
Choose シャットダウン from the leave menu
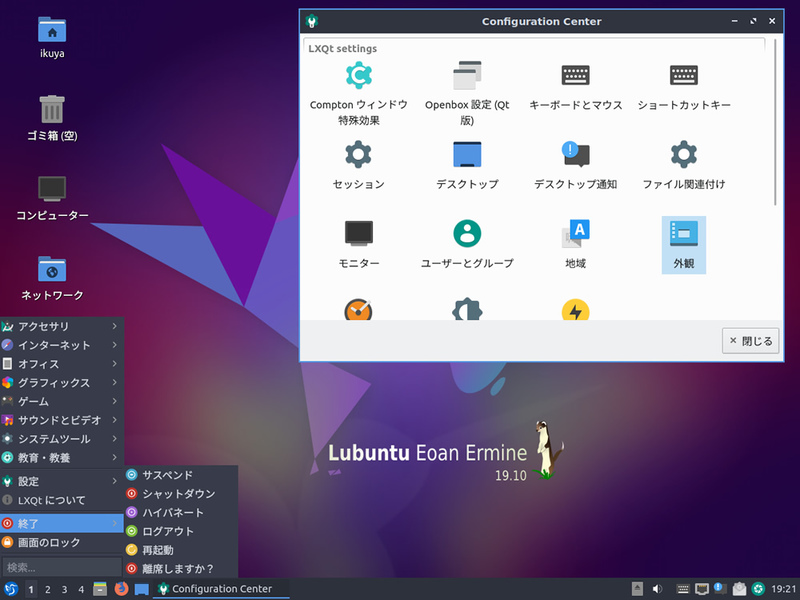178,494
